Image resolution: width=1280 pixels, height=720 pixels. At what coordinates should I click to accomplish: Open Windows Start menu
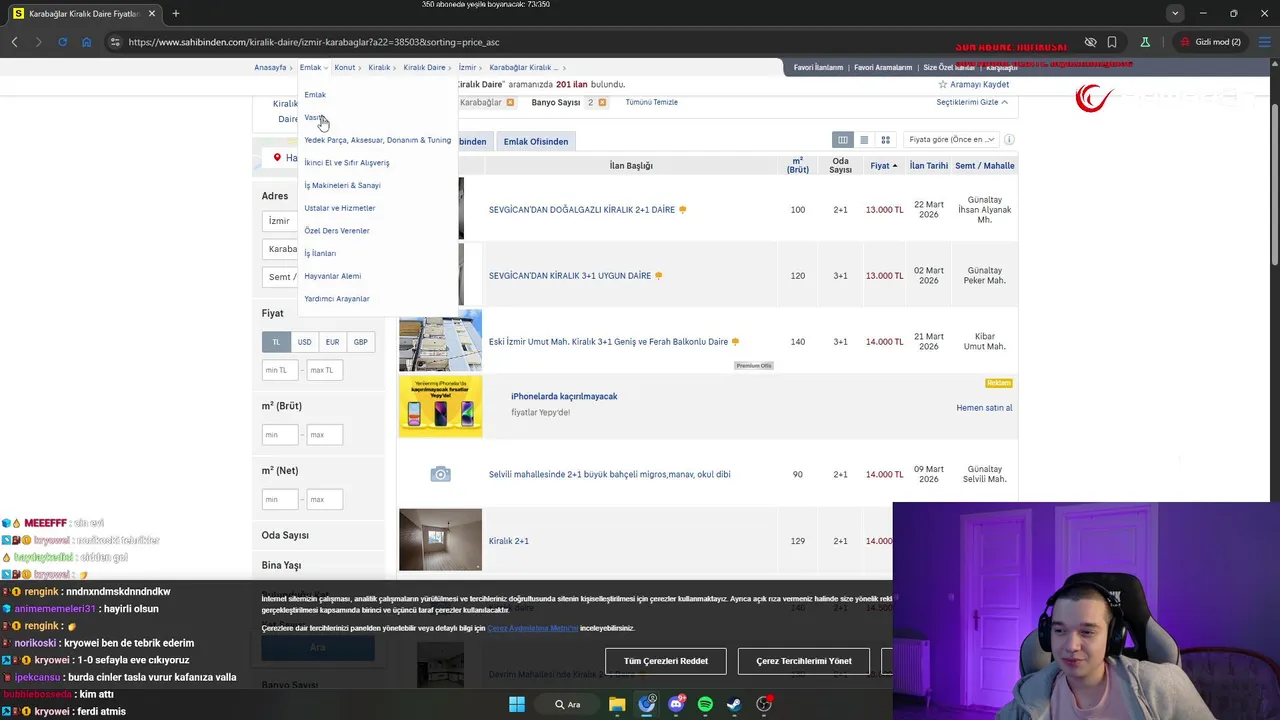coord(517,704)
